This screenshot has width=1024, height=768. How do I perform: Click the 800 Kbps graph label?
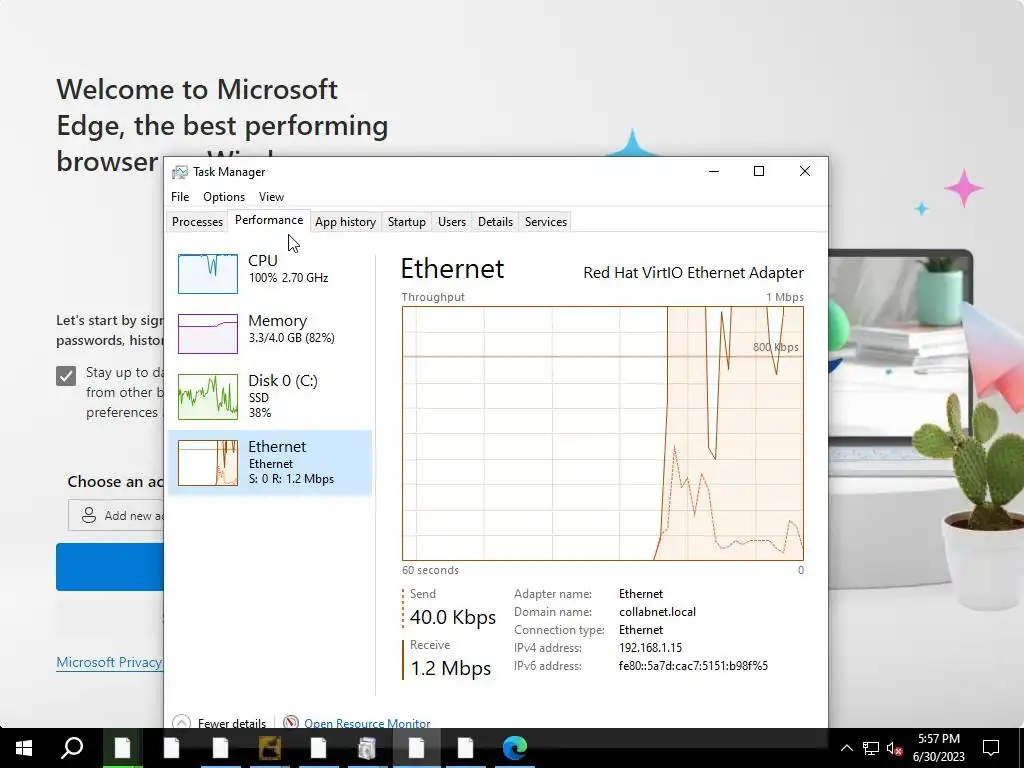pos(776,347)
